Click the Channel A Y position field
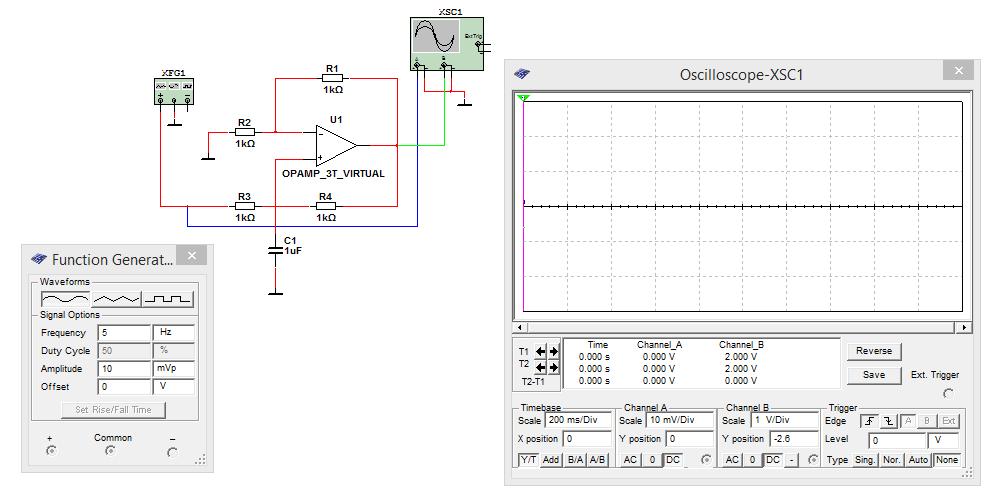The width and height of the screenshot is (990, 495). (x=689, y=439)
